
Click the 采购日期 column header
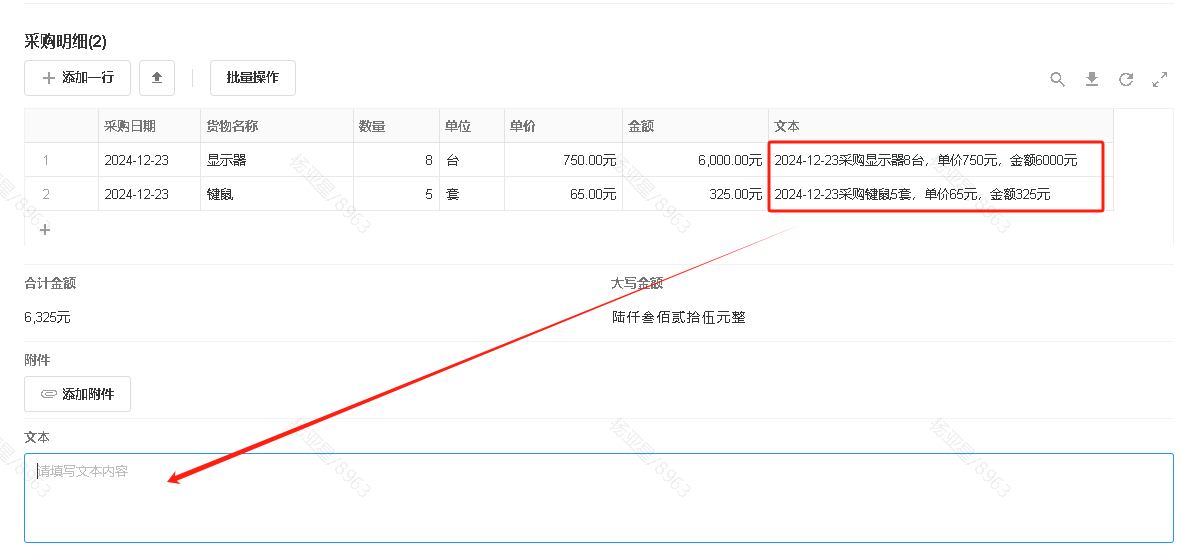tap(149, 126)
